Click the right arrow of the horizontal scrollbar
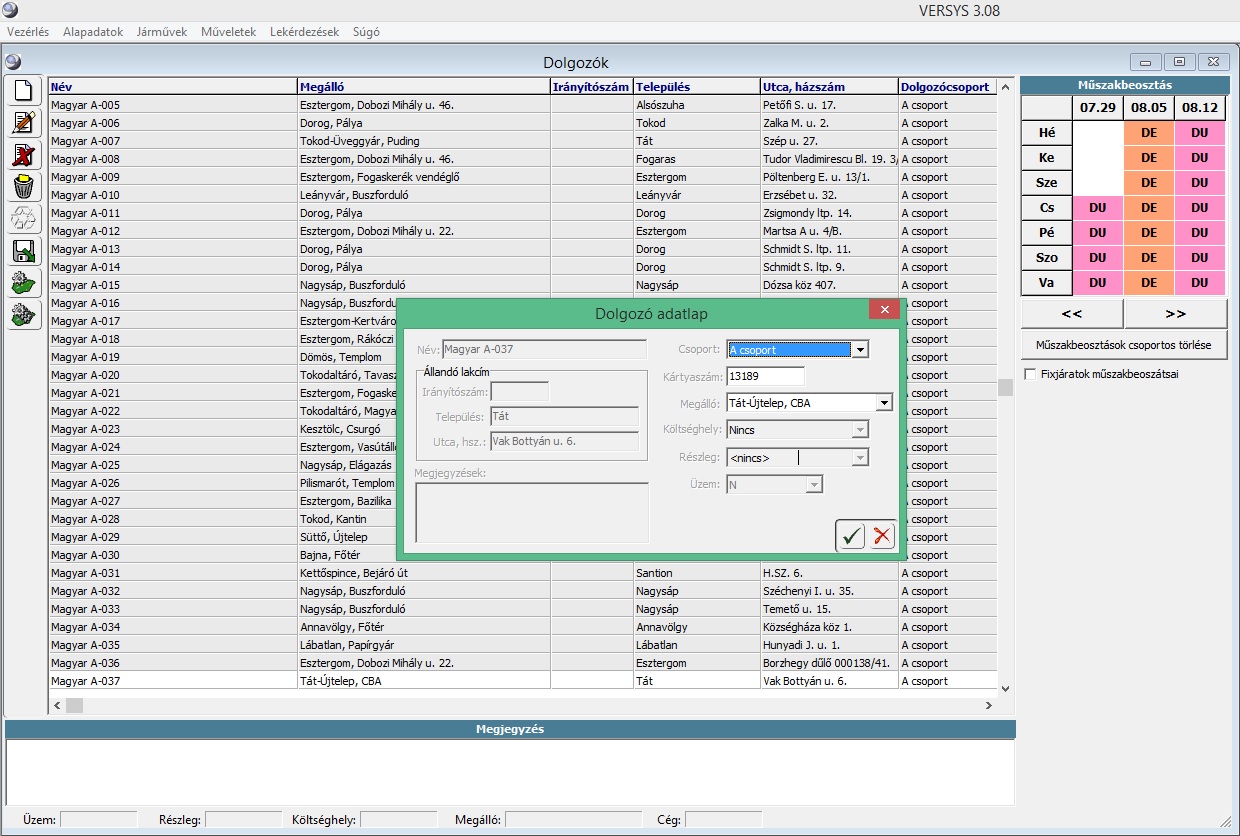Image resolution: width=1240 pixels, height=836 pixels. point(989,705)
